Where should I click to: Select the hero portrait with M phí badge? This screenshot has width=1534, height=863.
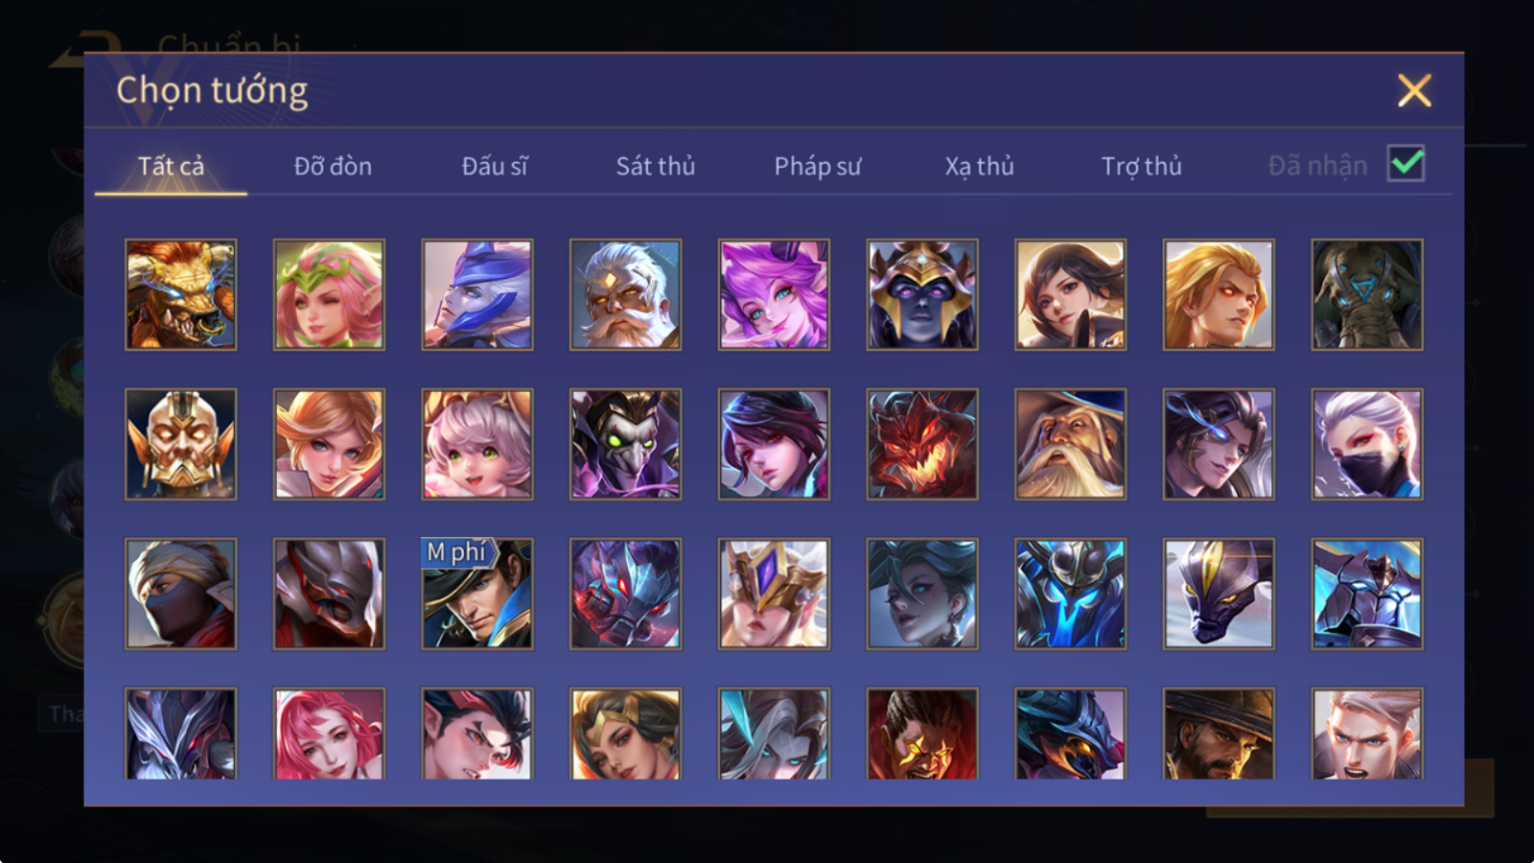[x=477, y=594]
